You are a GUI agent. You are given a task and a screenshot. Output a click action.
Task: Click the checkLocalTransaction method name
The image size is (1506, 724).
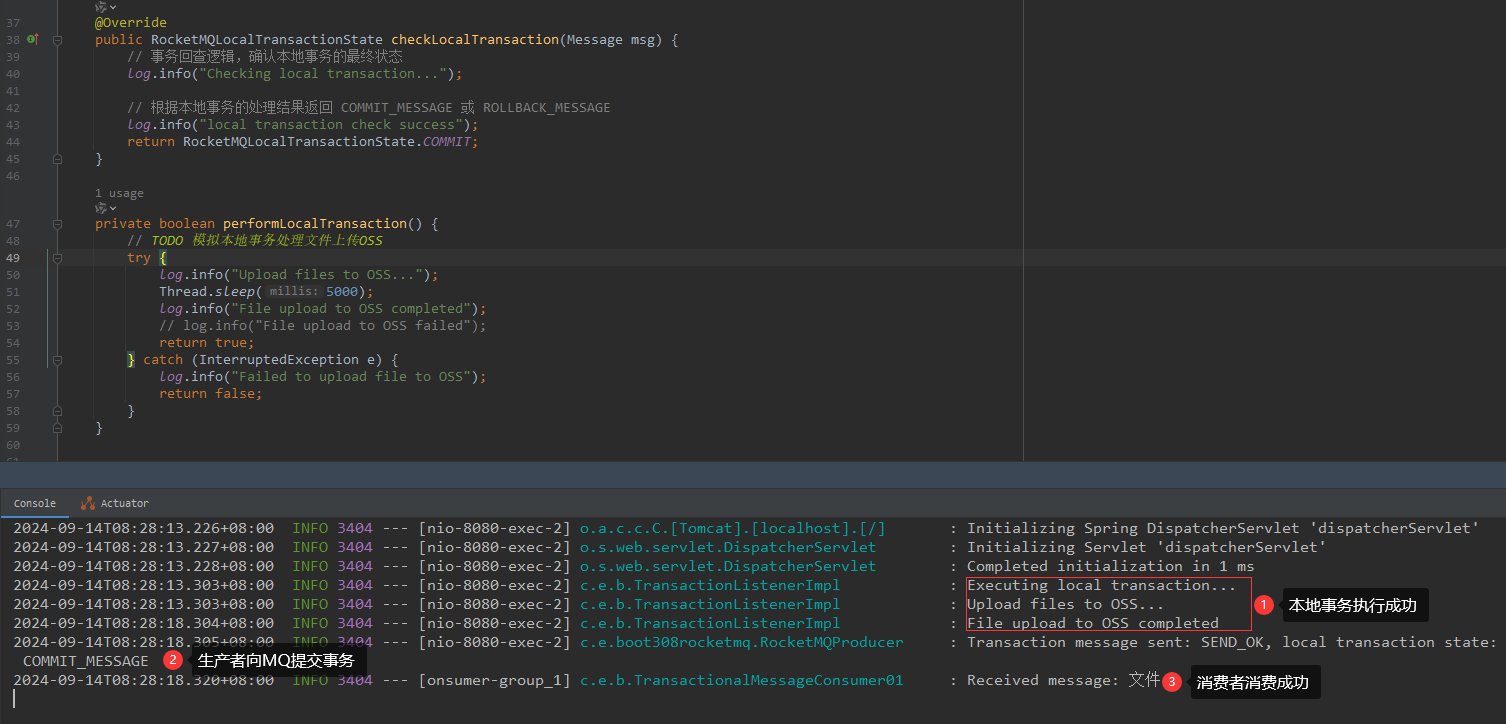point(475,40)
